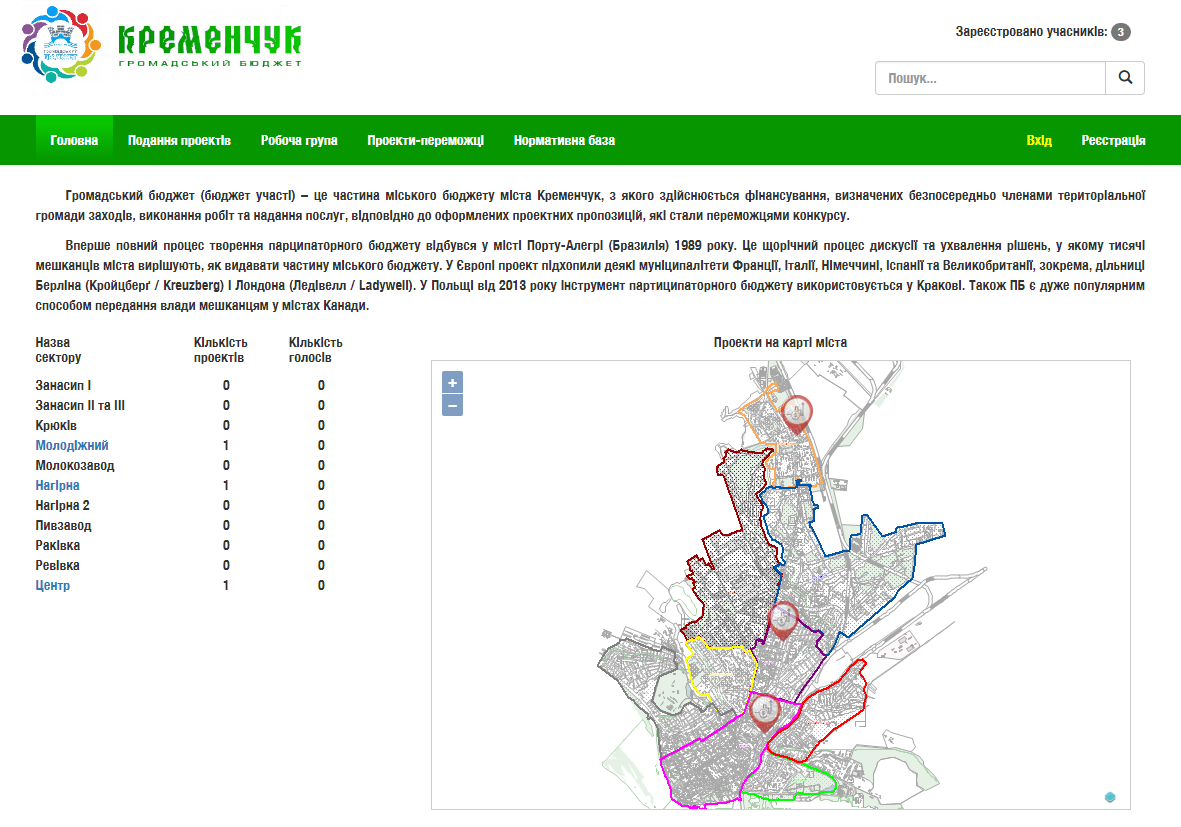The height and width of the screenshot is (827, 1181).
Task: Click the small teal icon in map corner
Action: [x=1110, y=797]
